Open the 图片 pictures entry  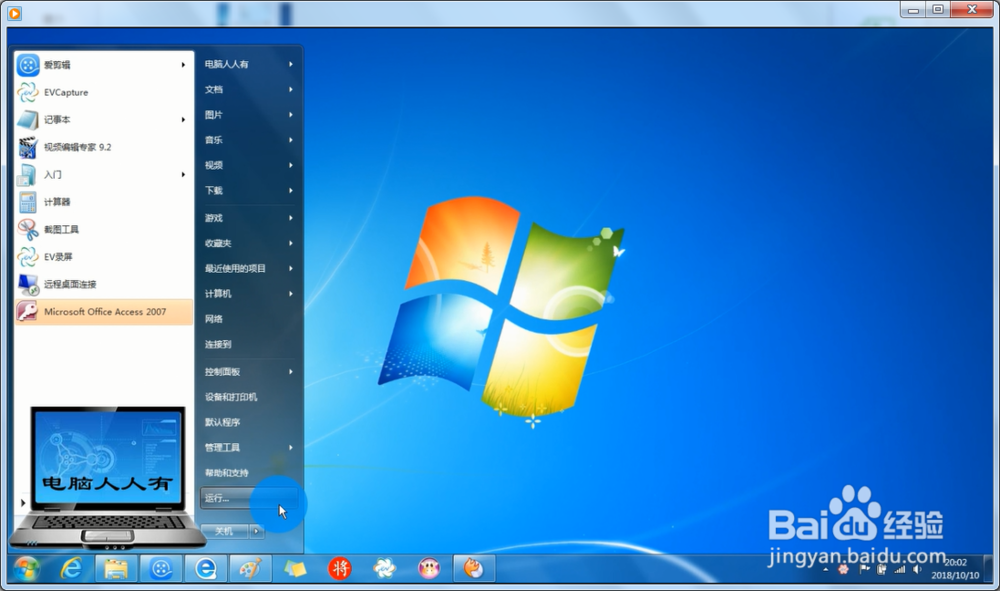[x=249, y=115]
